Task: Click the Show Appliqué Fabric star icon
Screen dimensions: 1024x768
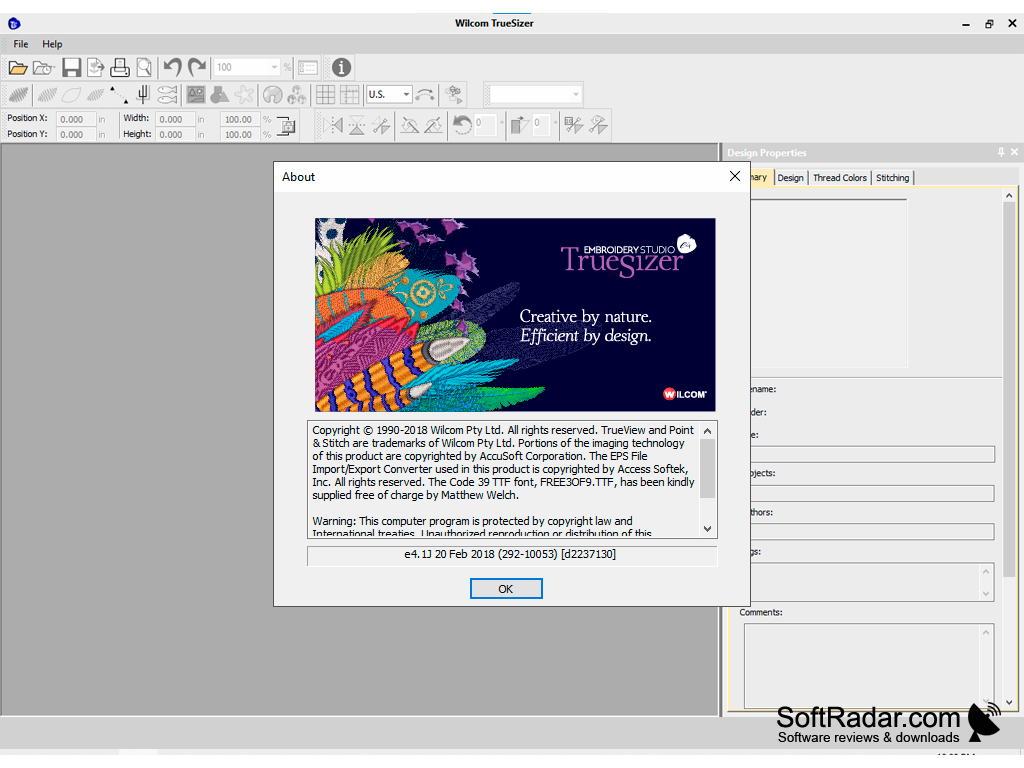Action: 244,95
